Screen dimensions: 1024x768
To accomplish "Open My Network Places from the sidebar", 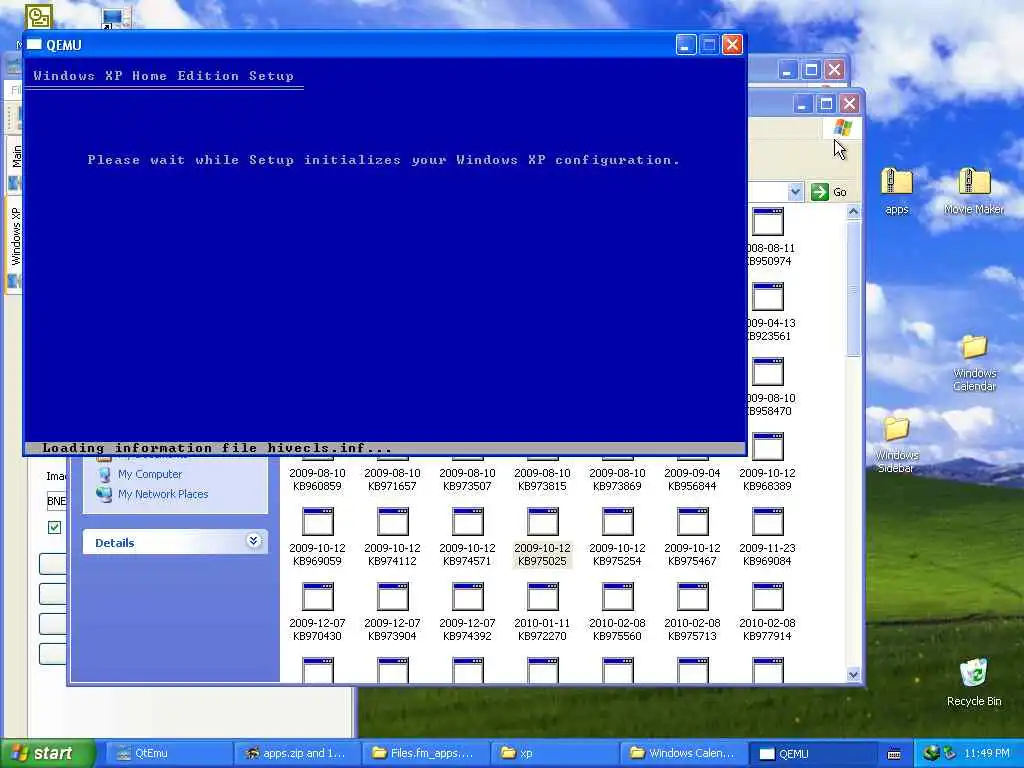I will pyautogui.click(x=163, y=494).
